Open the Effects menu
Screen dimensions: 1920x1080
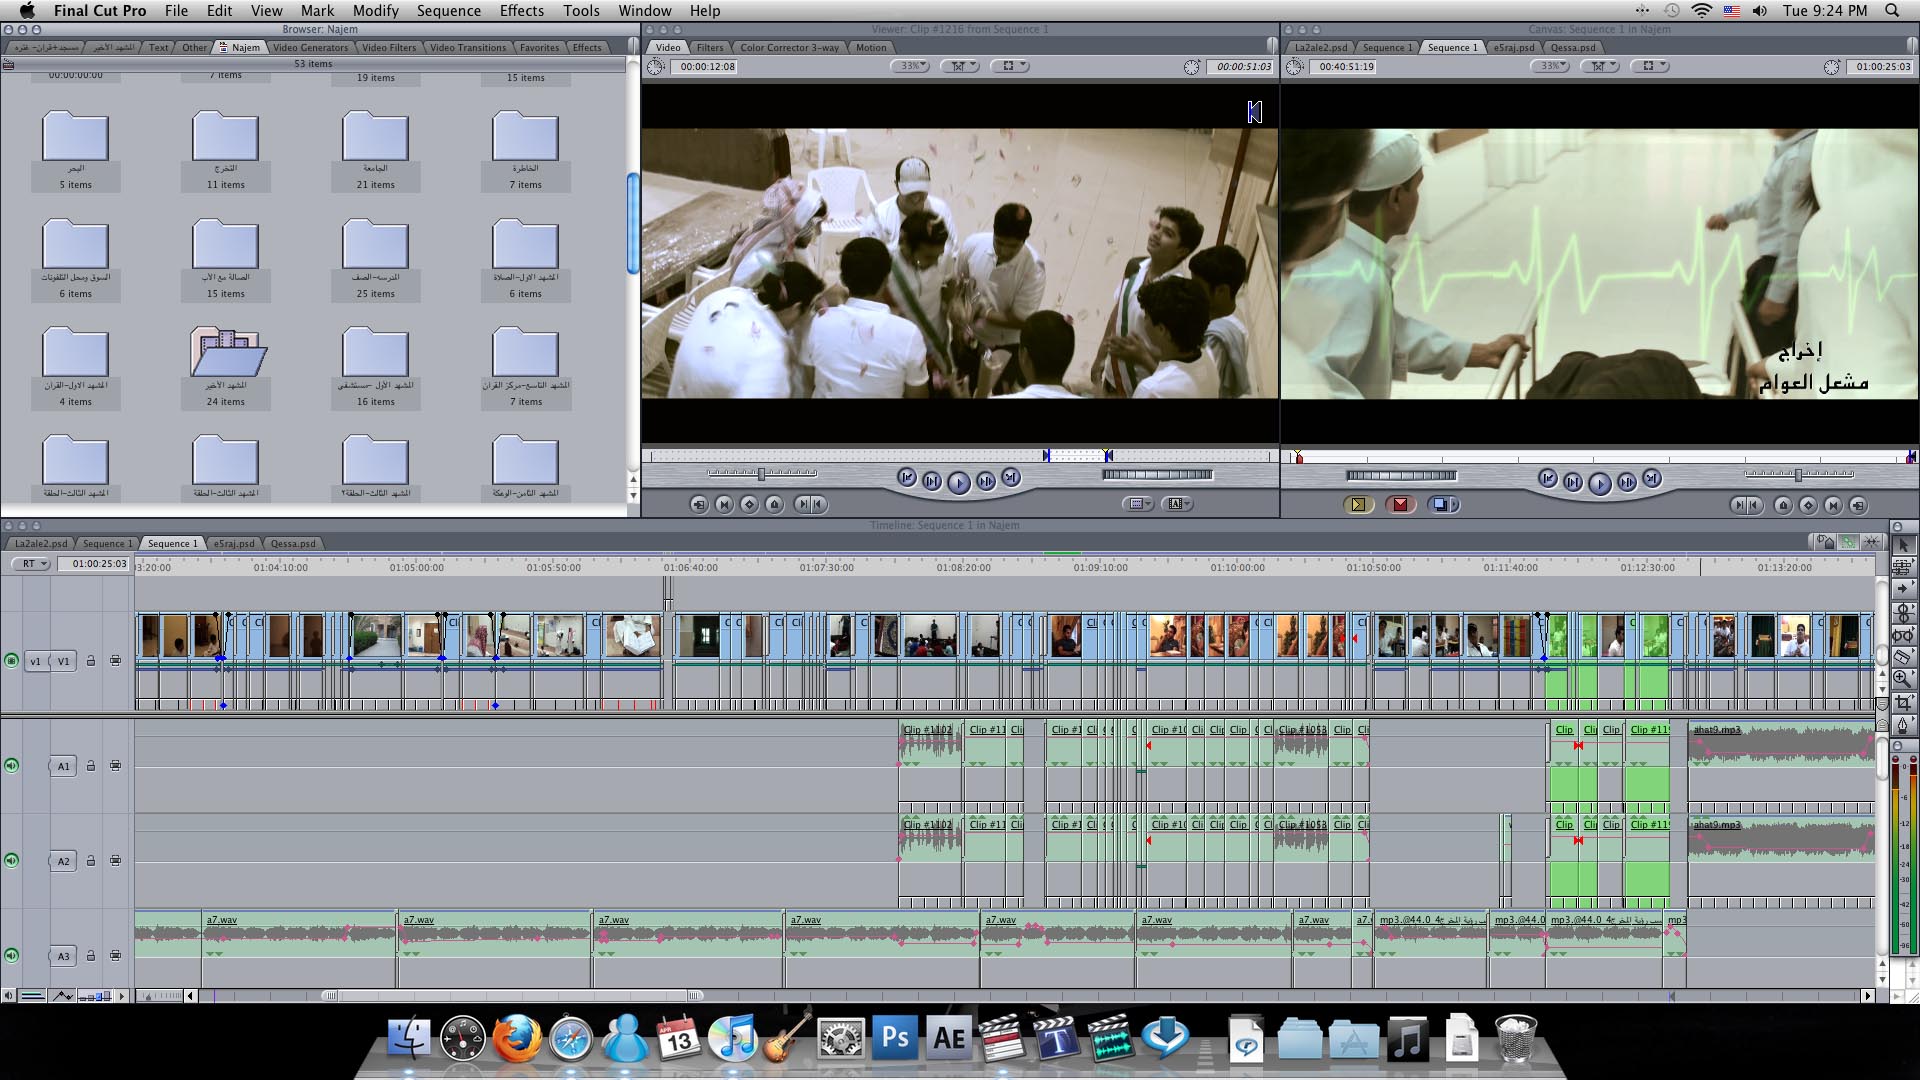(522, 11)
